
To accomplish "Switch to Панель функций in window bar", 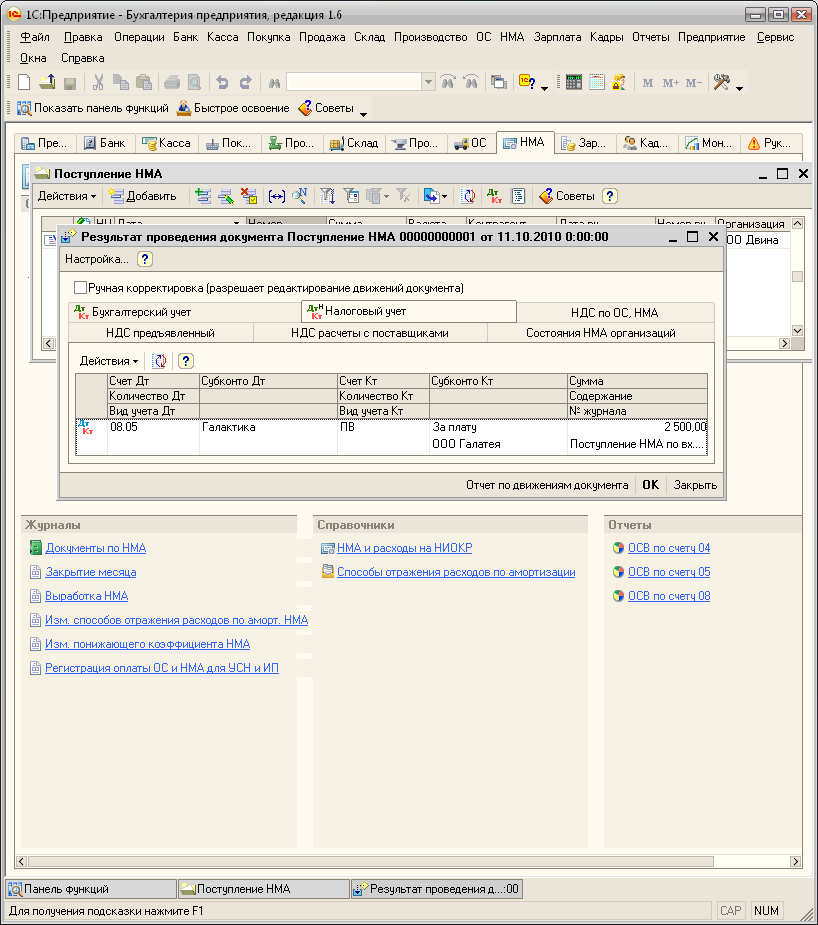I will pos(91,889).
